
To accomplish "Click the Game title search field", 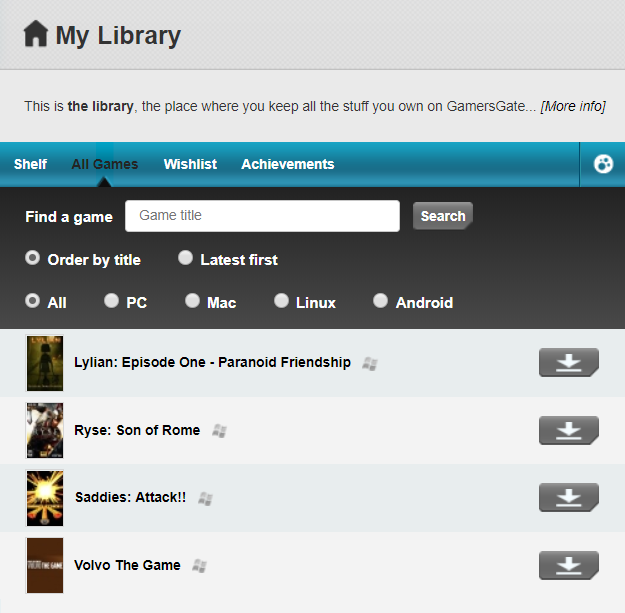I will click(262, 216).
